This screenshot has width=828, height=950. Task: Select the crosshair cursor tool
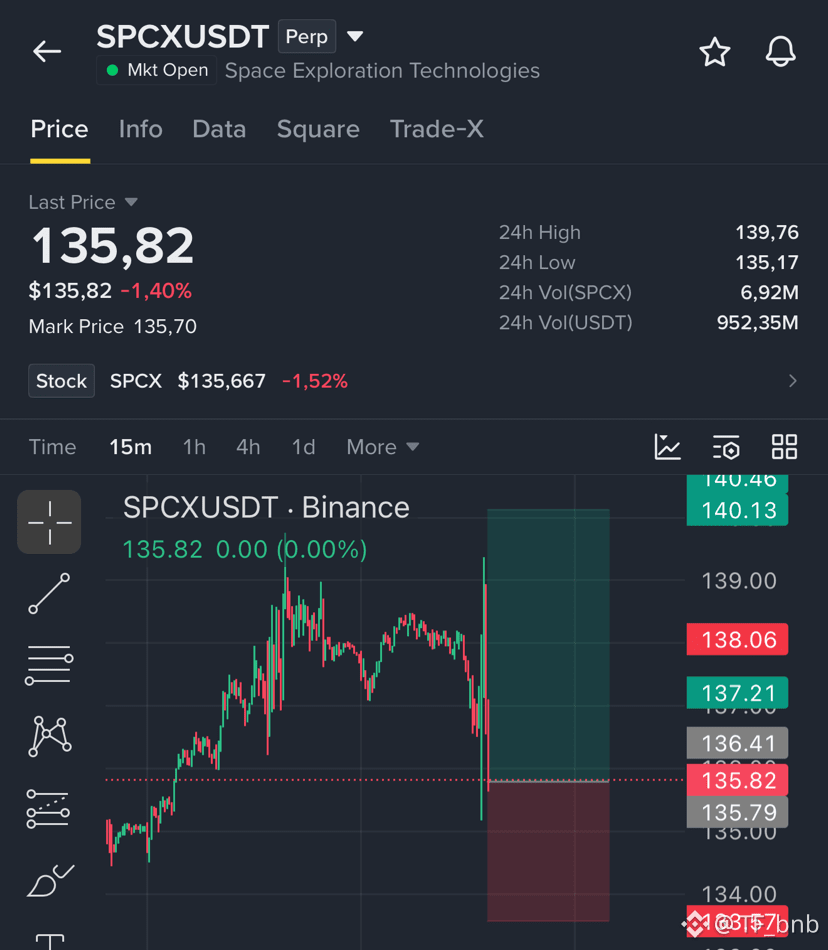[x=49, y=522]
